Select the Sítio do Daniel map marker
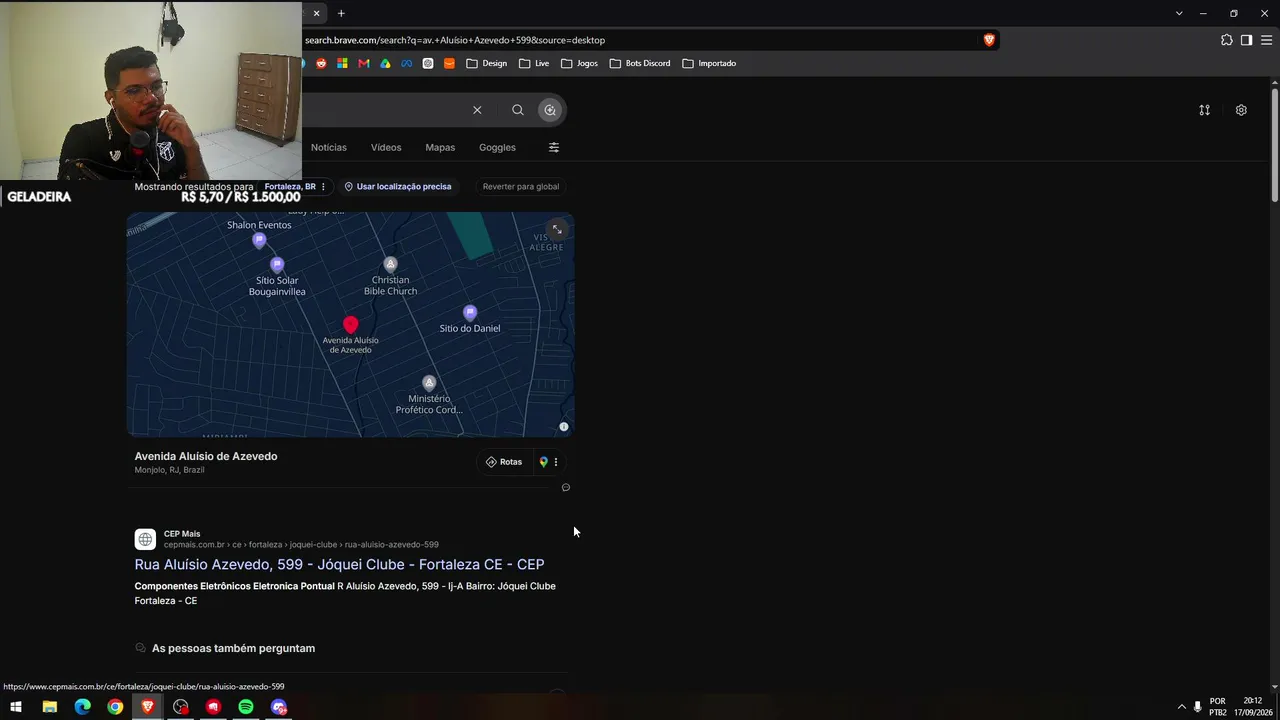Screen dimensions: 1280x720 (x=470, y=313)
